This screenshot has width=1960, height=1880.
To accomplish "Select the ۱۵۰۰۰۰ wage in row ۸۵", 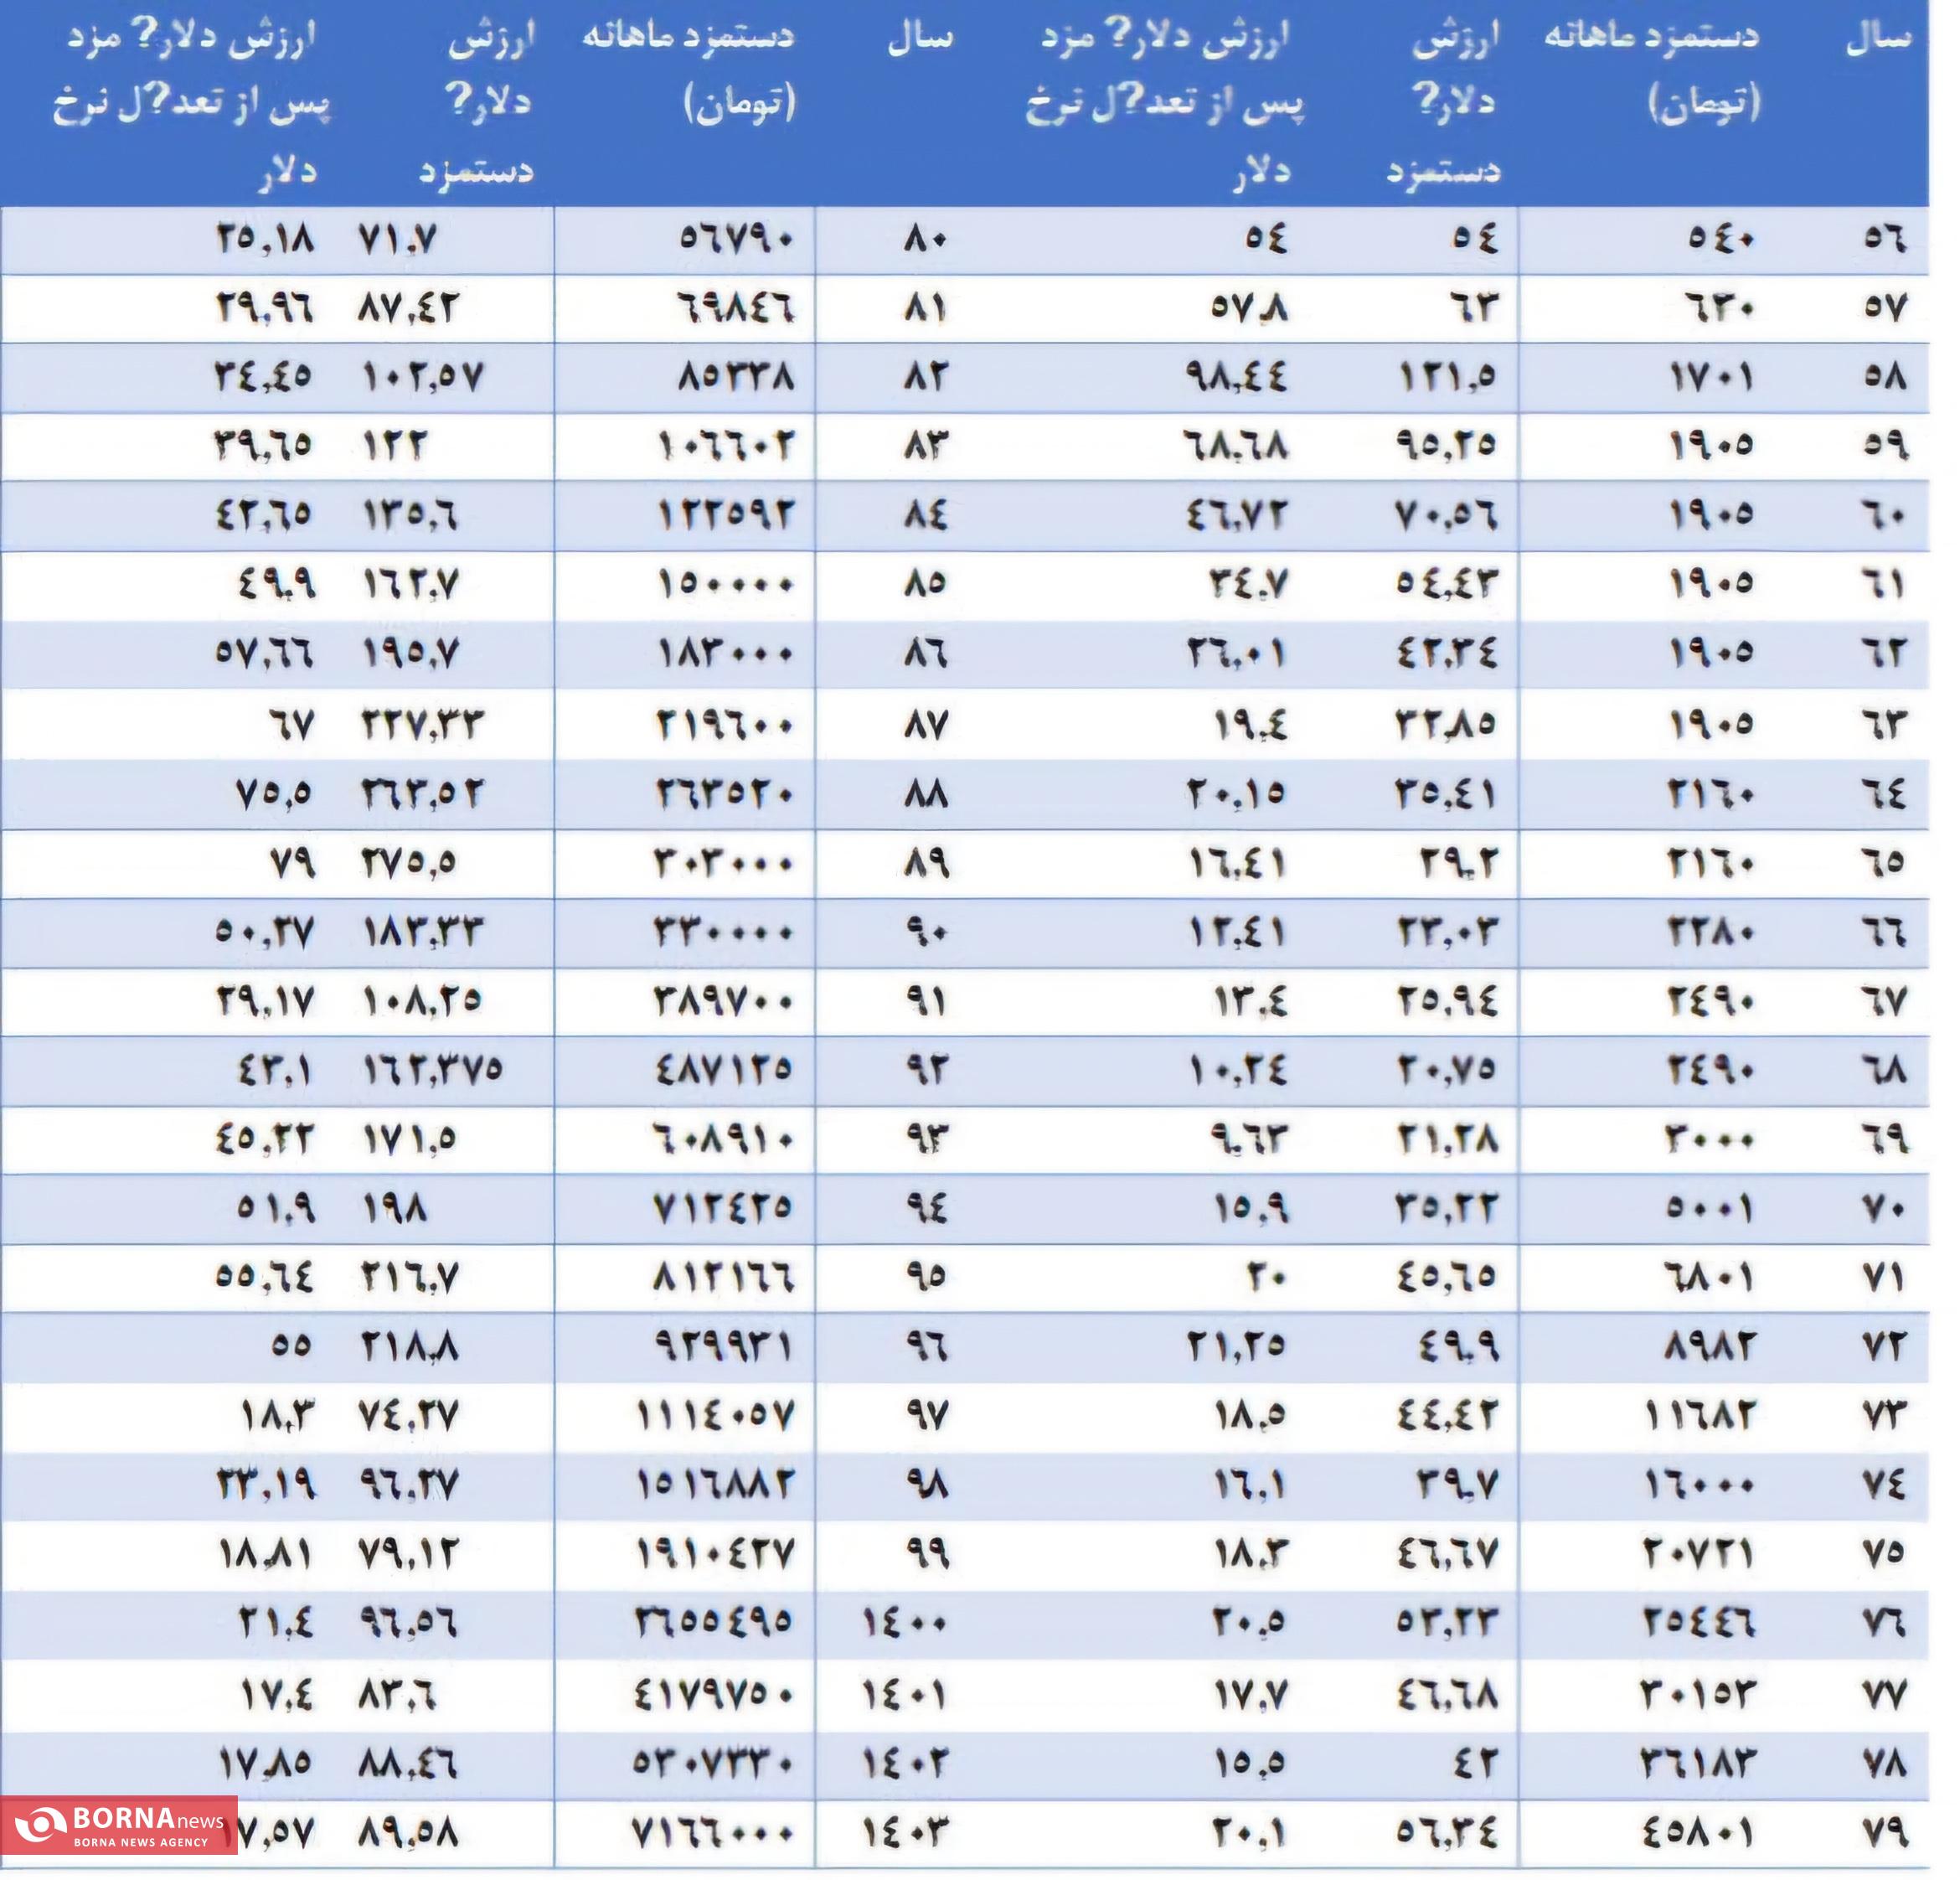I will (725, 583).
